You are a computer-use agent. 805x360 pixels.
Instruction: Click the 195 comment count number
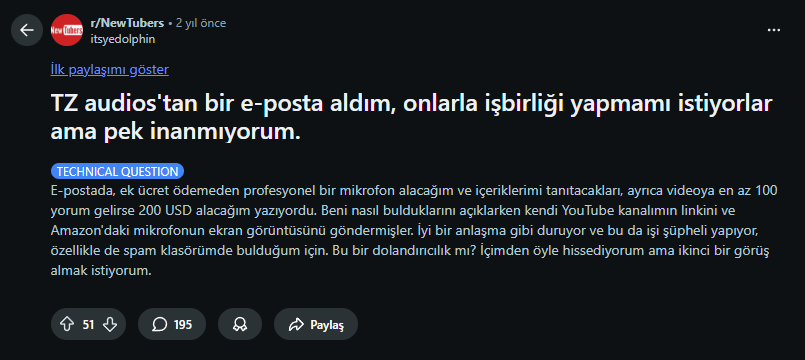pyautogui.click(x=183, y=325)
